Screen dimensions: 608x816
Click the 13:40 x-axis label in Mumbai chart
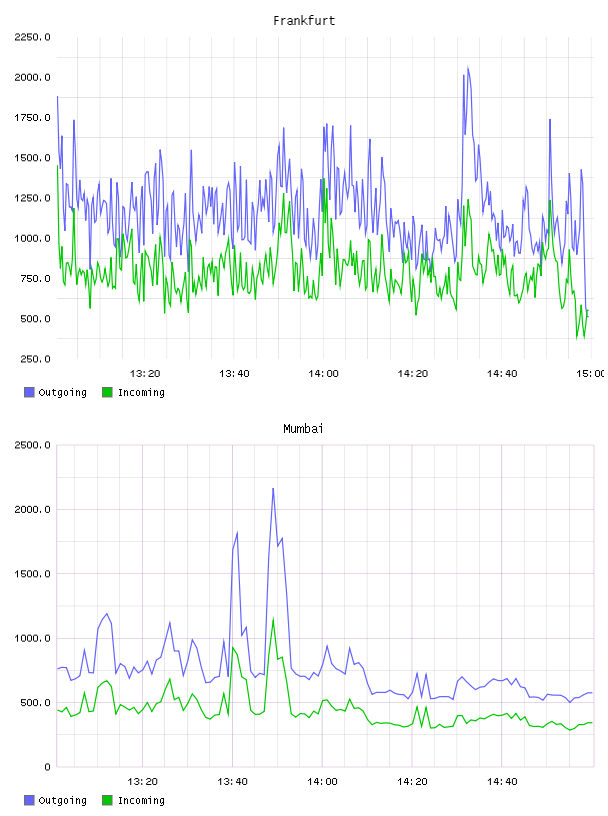(x=232, y=782)
